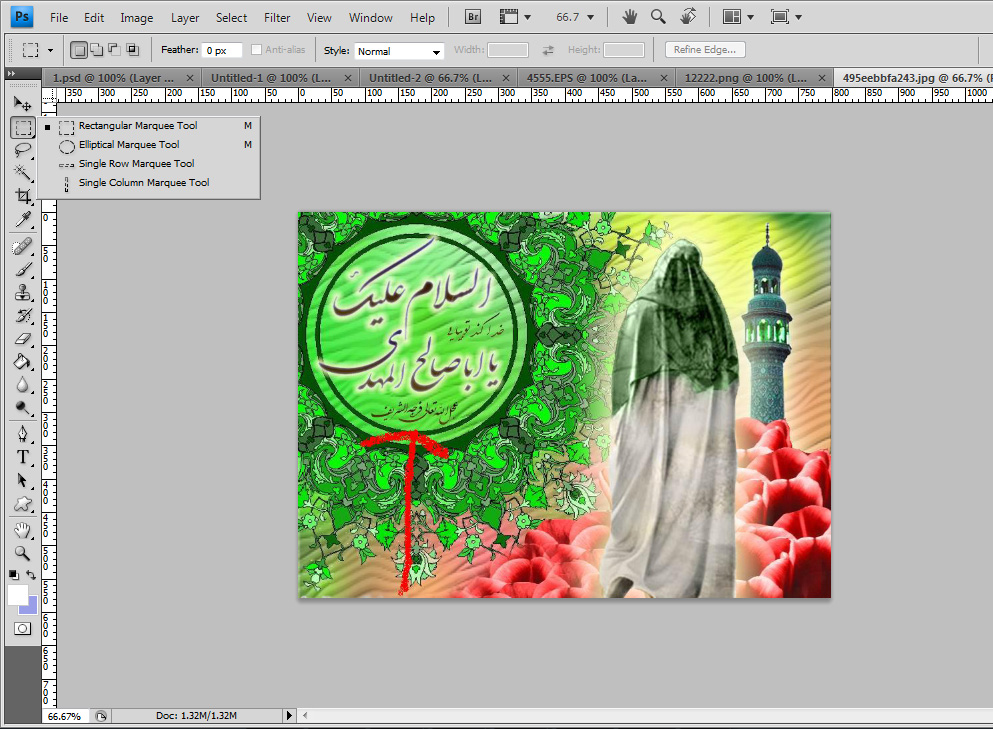Select the Paint Bucket tool

(x=23, y=362)
